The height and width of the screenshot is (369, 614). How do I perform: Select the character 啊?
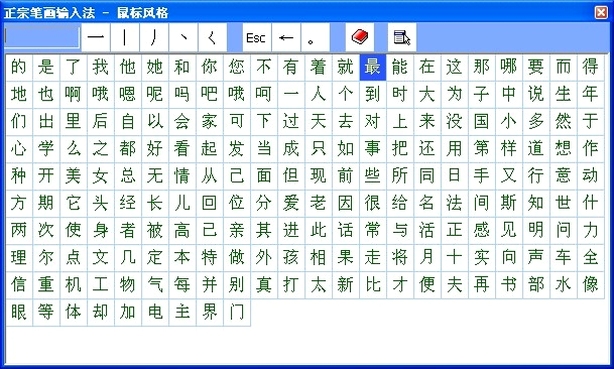click(x=73, y=94)
